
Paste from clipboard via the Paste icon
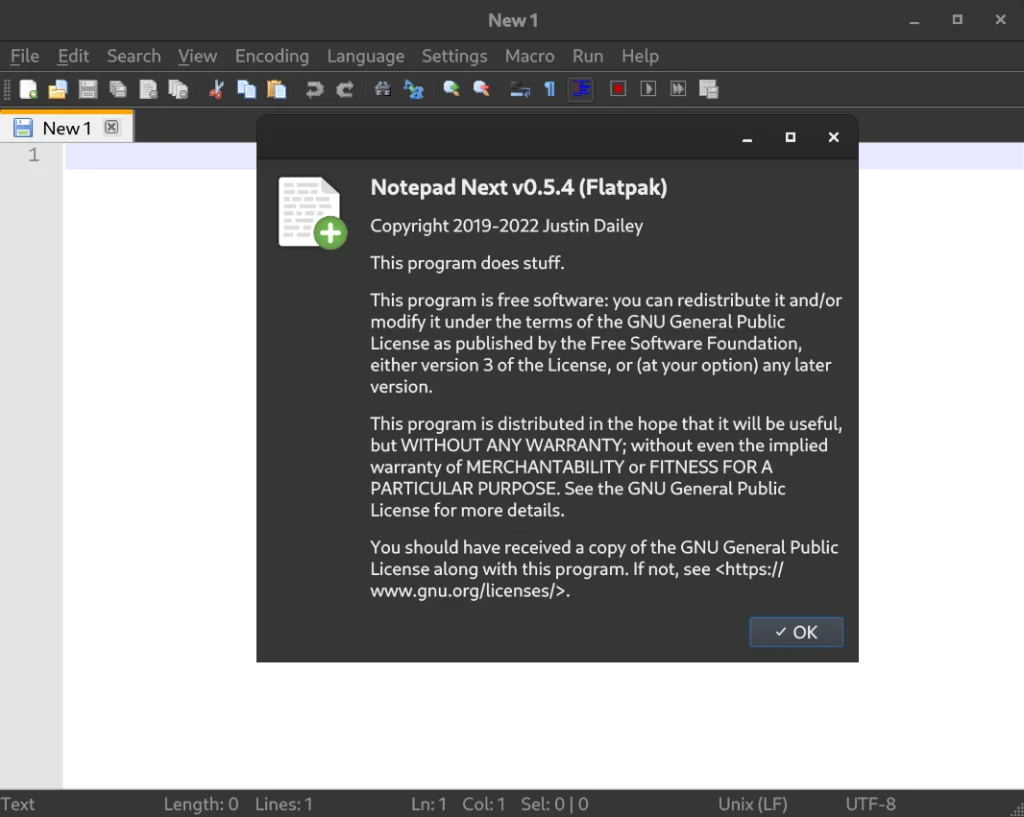pos(278,89)
